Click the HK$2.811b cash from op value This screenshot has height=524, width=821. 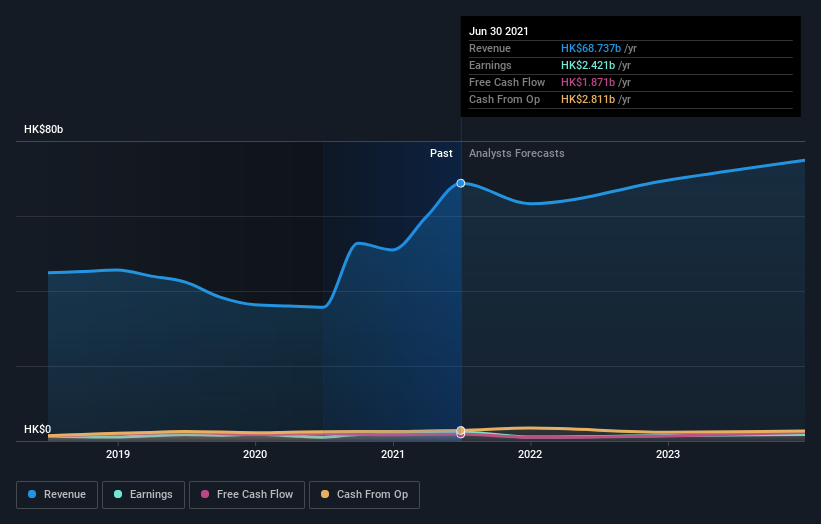tap(588, 99)
